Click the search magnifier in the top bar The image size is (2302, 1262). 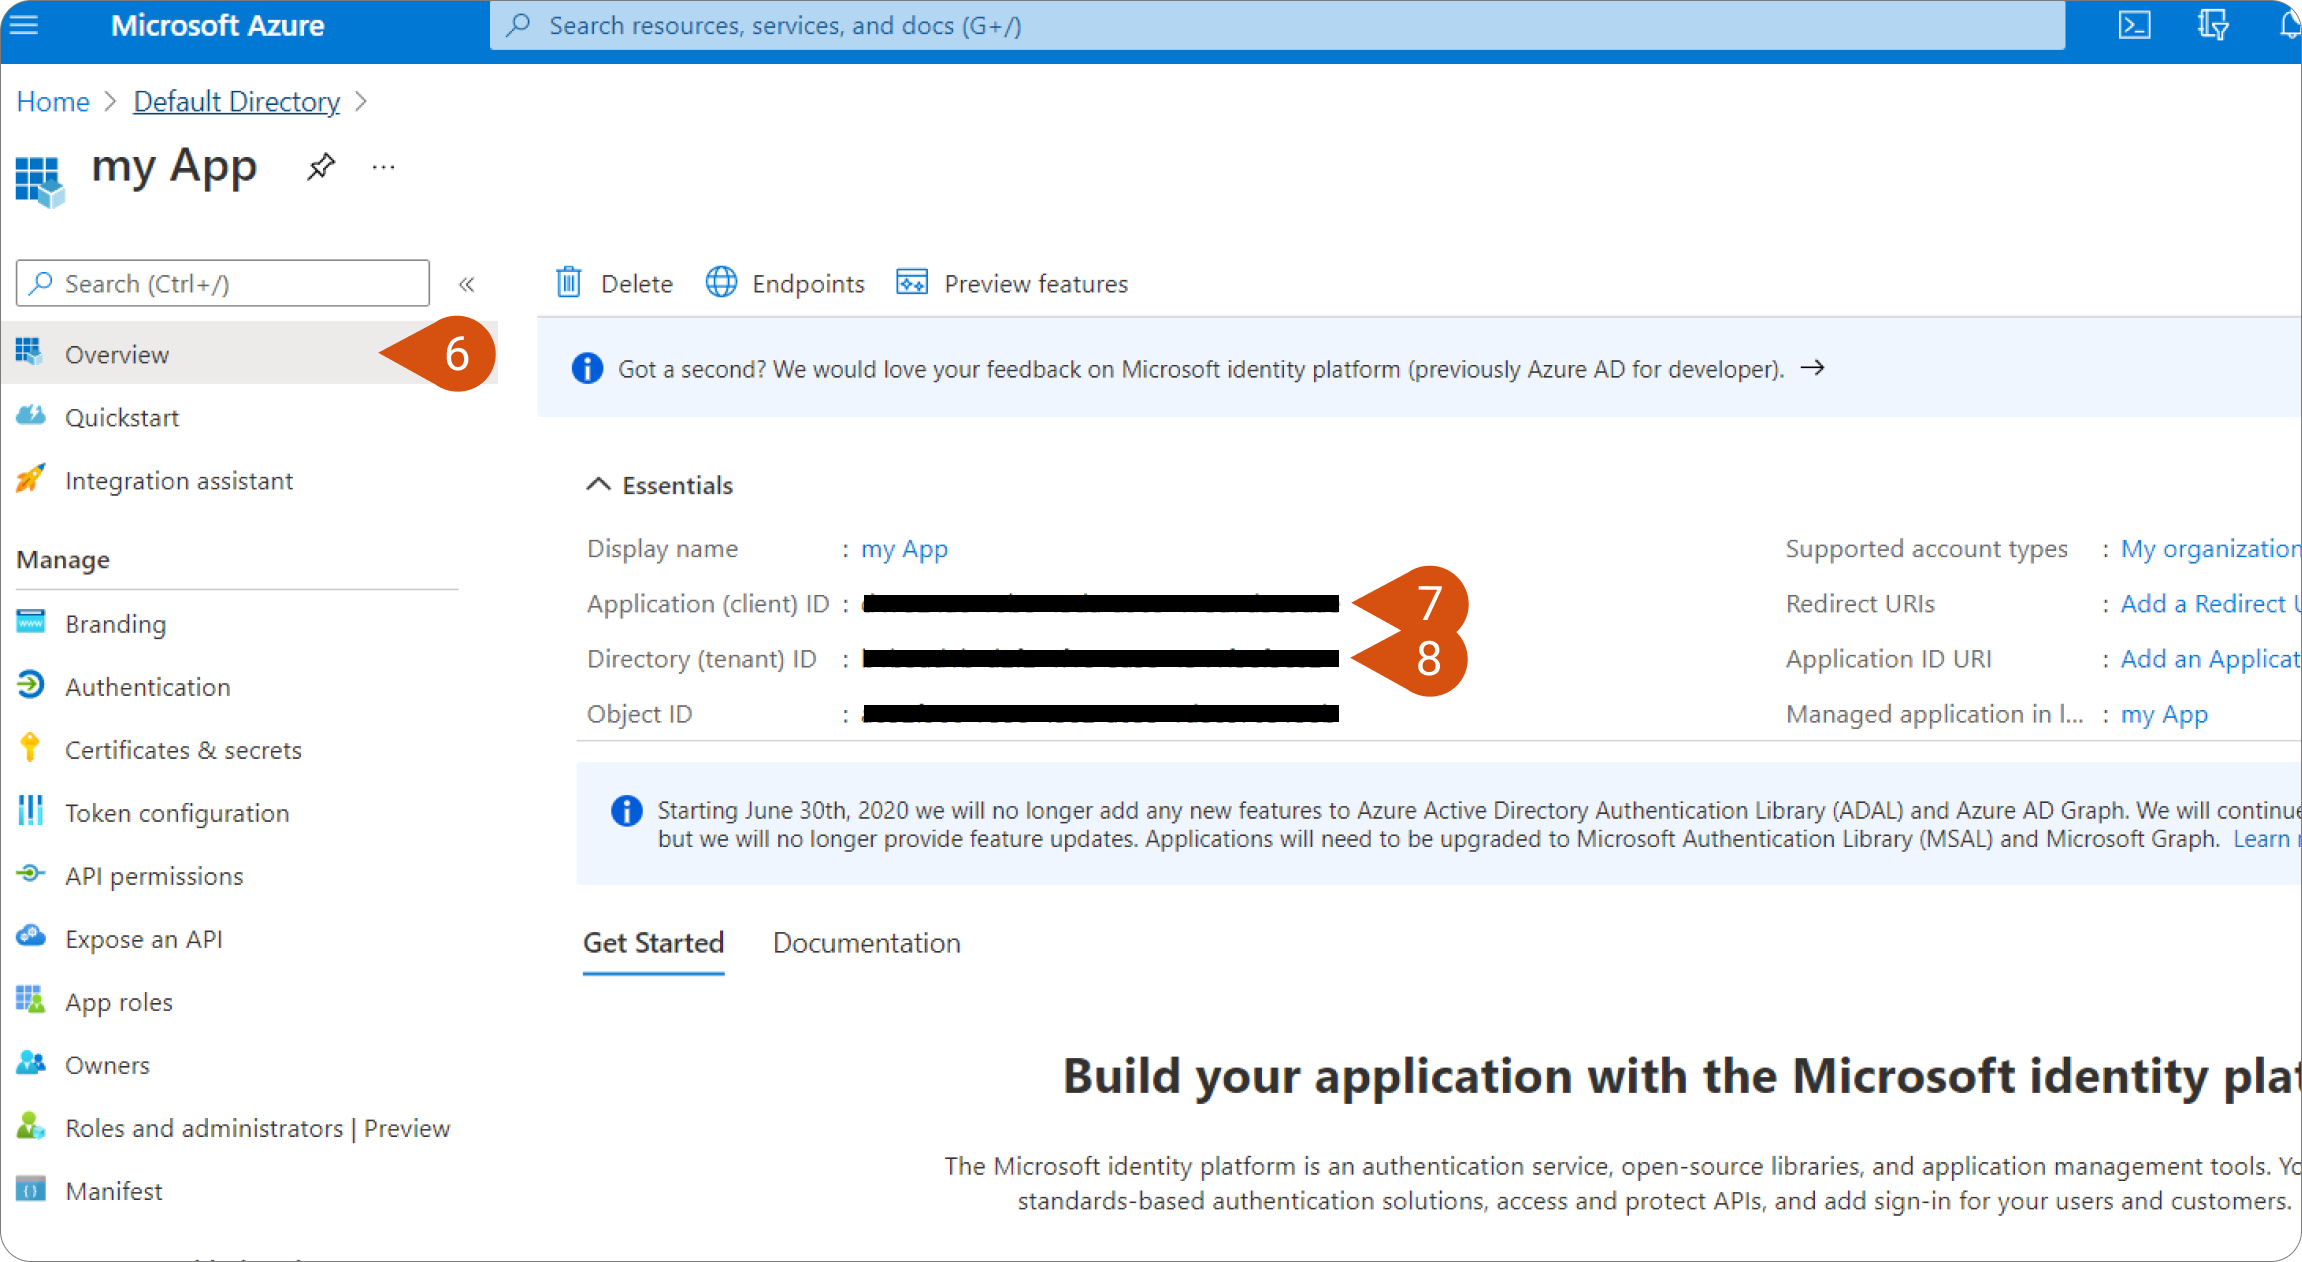[517, 25]
